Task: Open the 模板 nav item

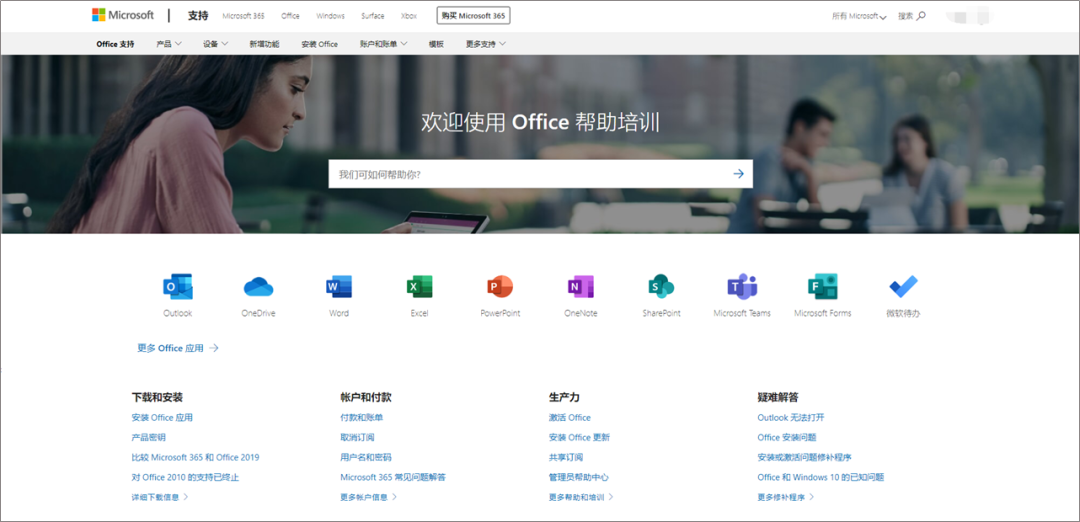Action: coord(437,44)
